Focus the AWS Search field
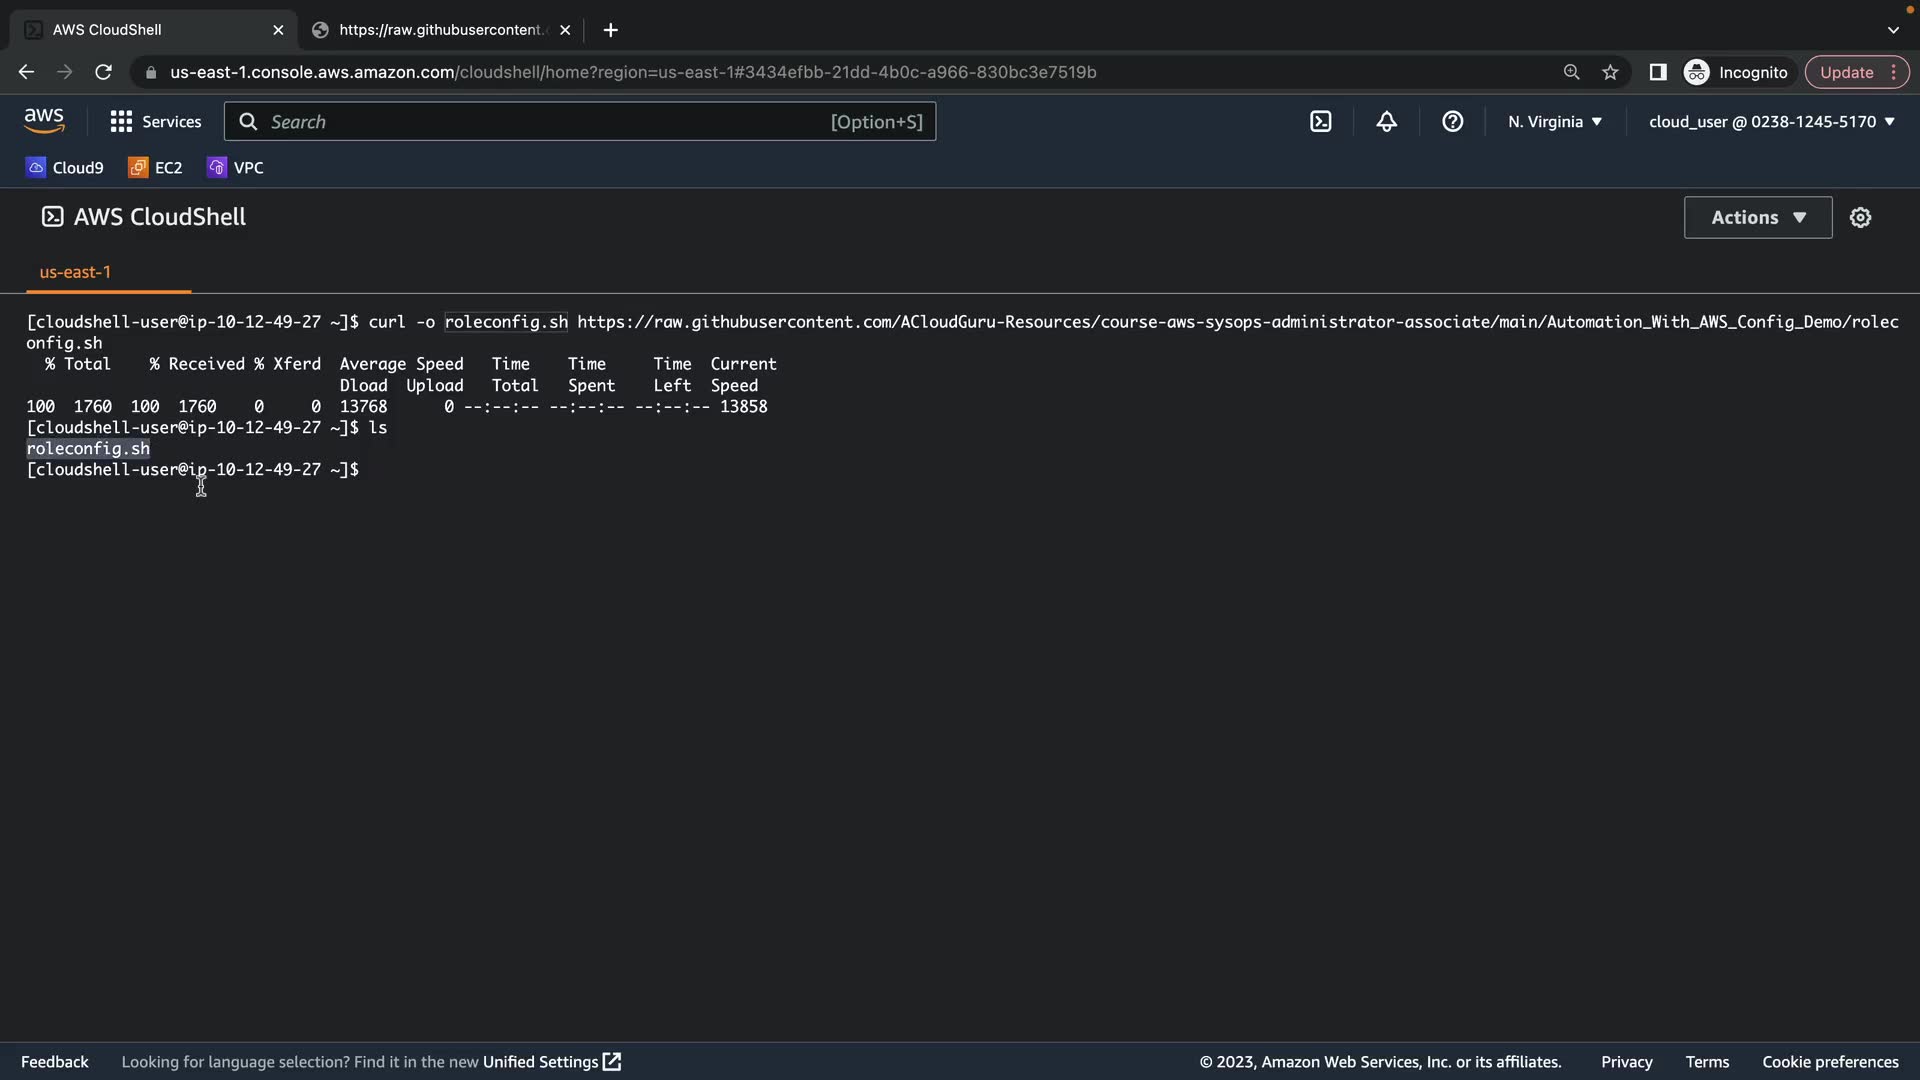The width and height of the screenshot is (1920, 1080). [580, 122]
